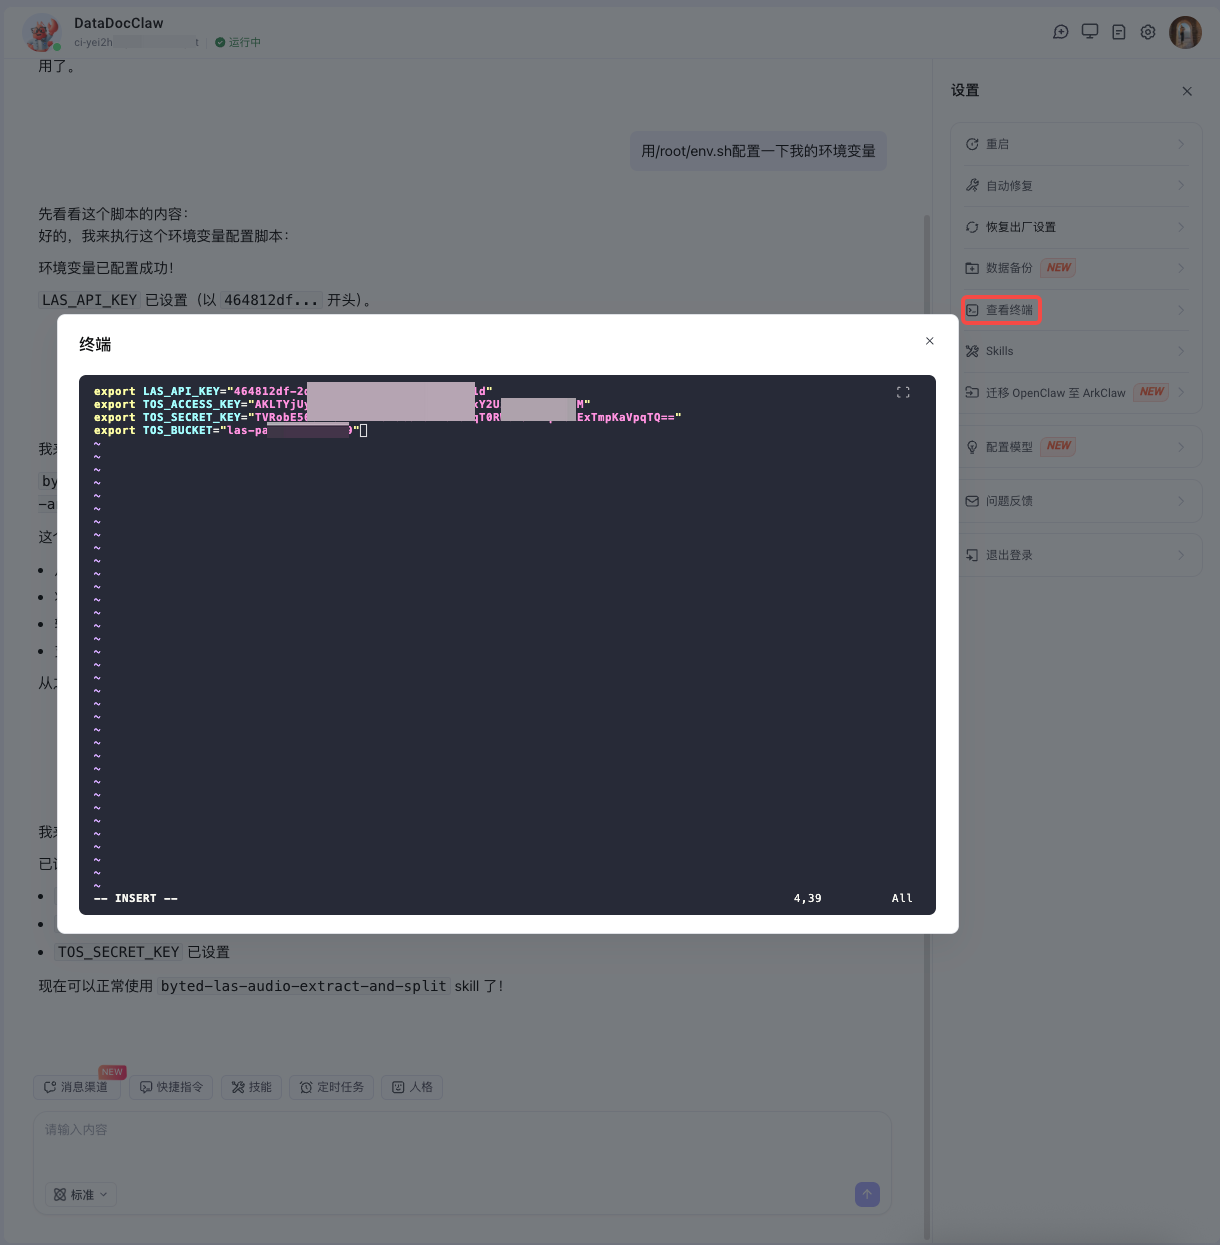Click the export TOS_SECRET_KEY line in terminal
The height and width of the screenshot is (1245, 1220).
(387, 417)
